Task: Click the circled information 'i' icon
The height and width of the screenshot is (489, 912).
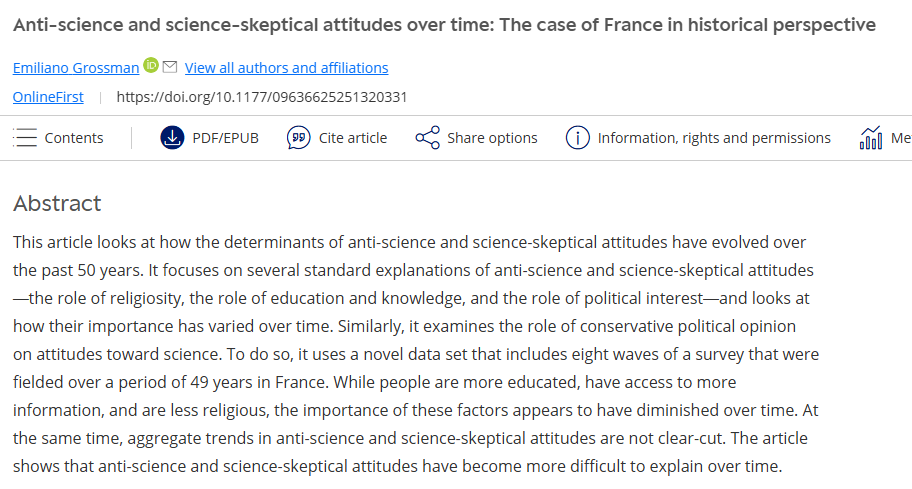Action: [x=577, y=138]
